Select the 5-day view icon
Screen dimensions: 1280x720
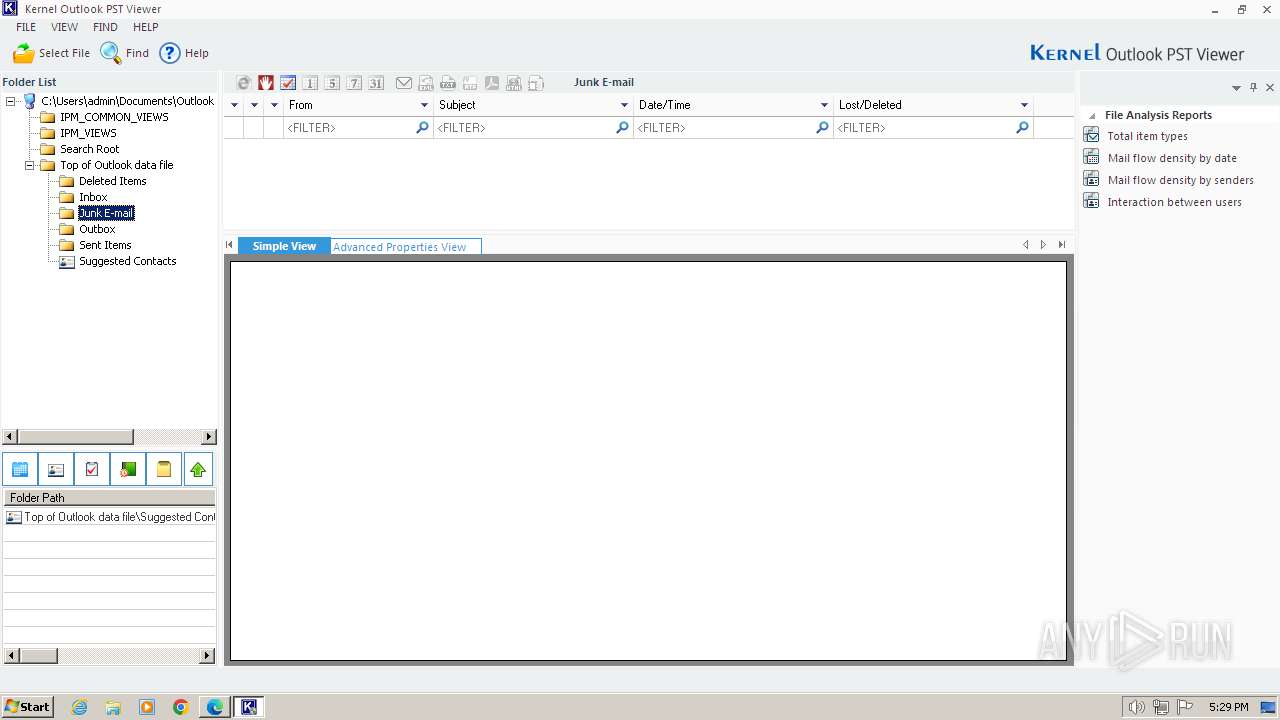tap(332, 83)
